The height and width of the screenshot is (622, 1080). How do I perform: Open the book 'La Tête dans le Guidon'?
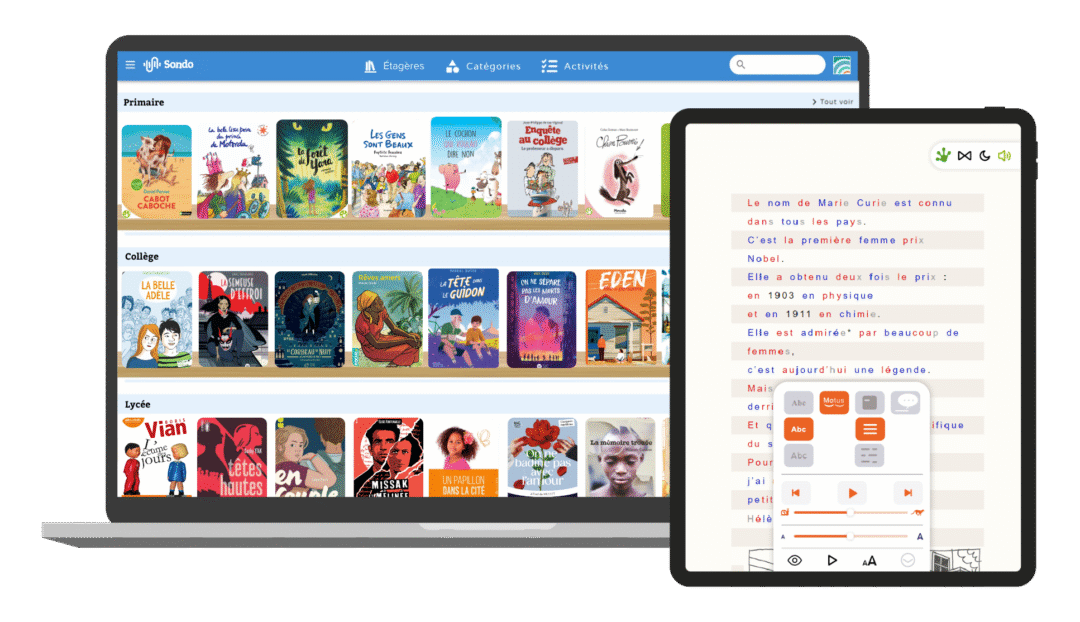tap(464, 318)
